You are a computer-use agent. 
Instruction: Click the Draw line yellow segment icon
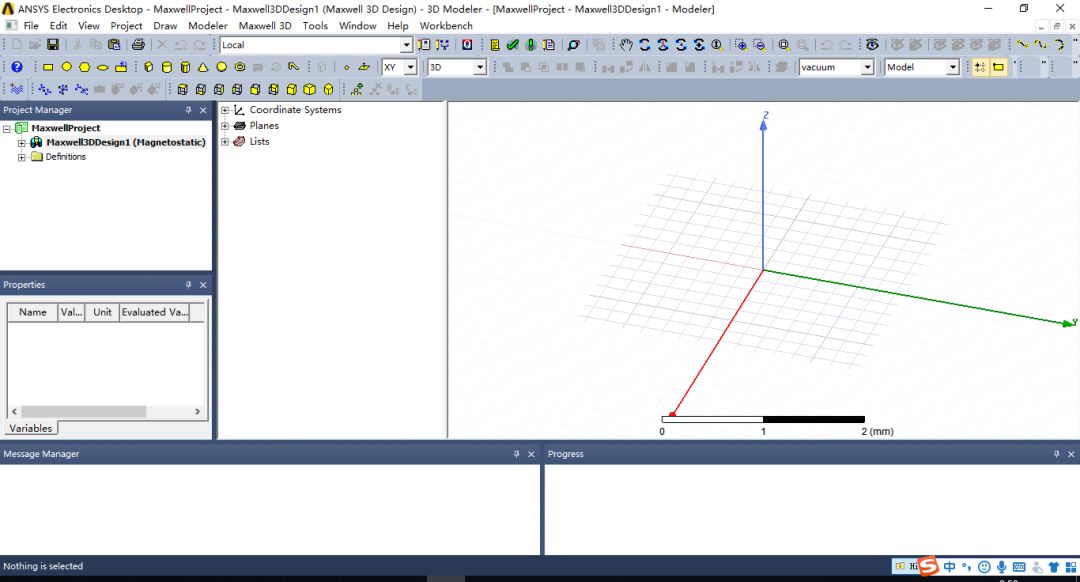pos(1022,45)
